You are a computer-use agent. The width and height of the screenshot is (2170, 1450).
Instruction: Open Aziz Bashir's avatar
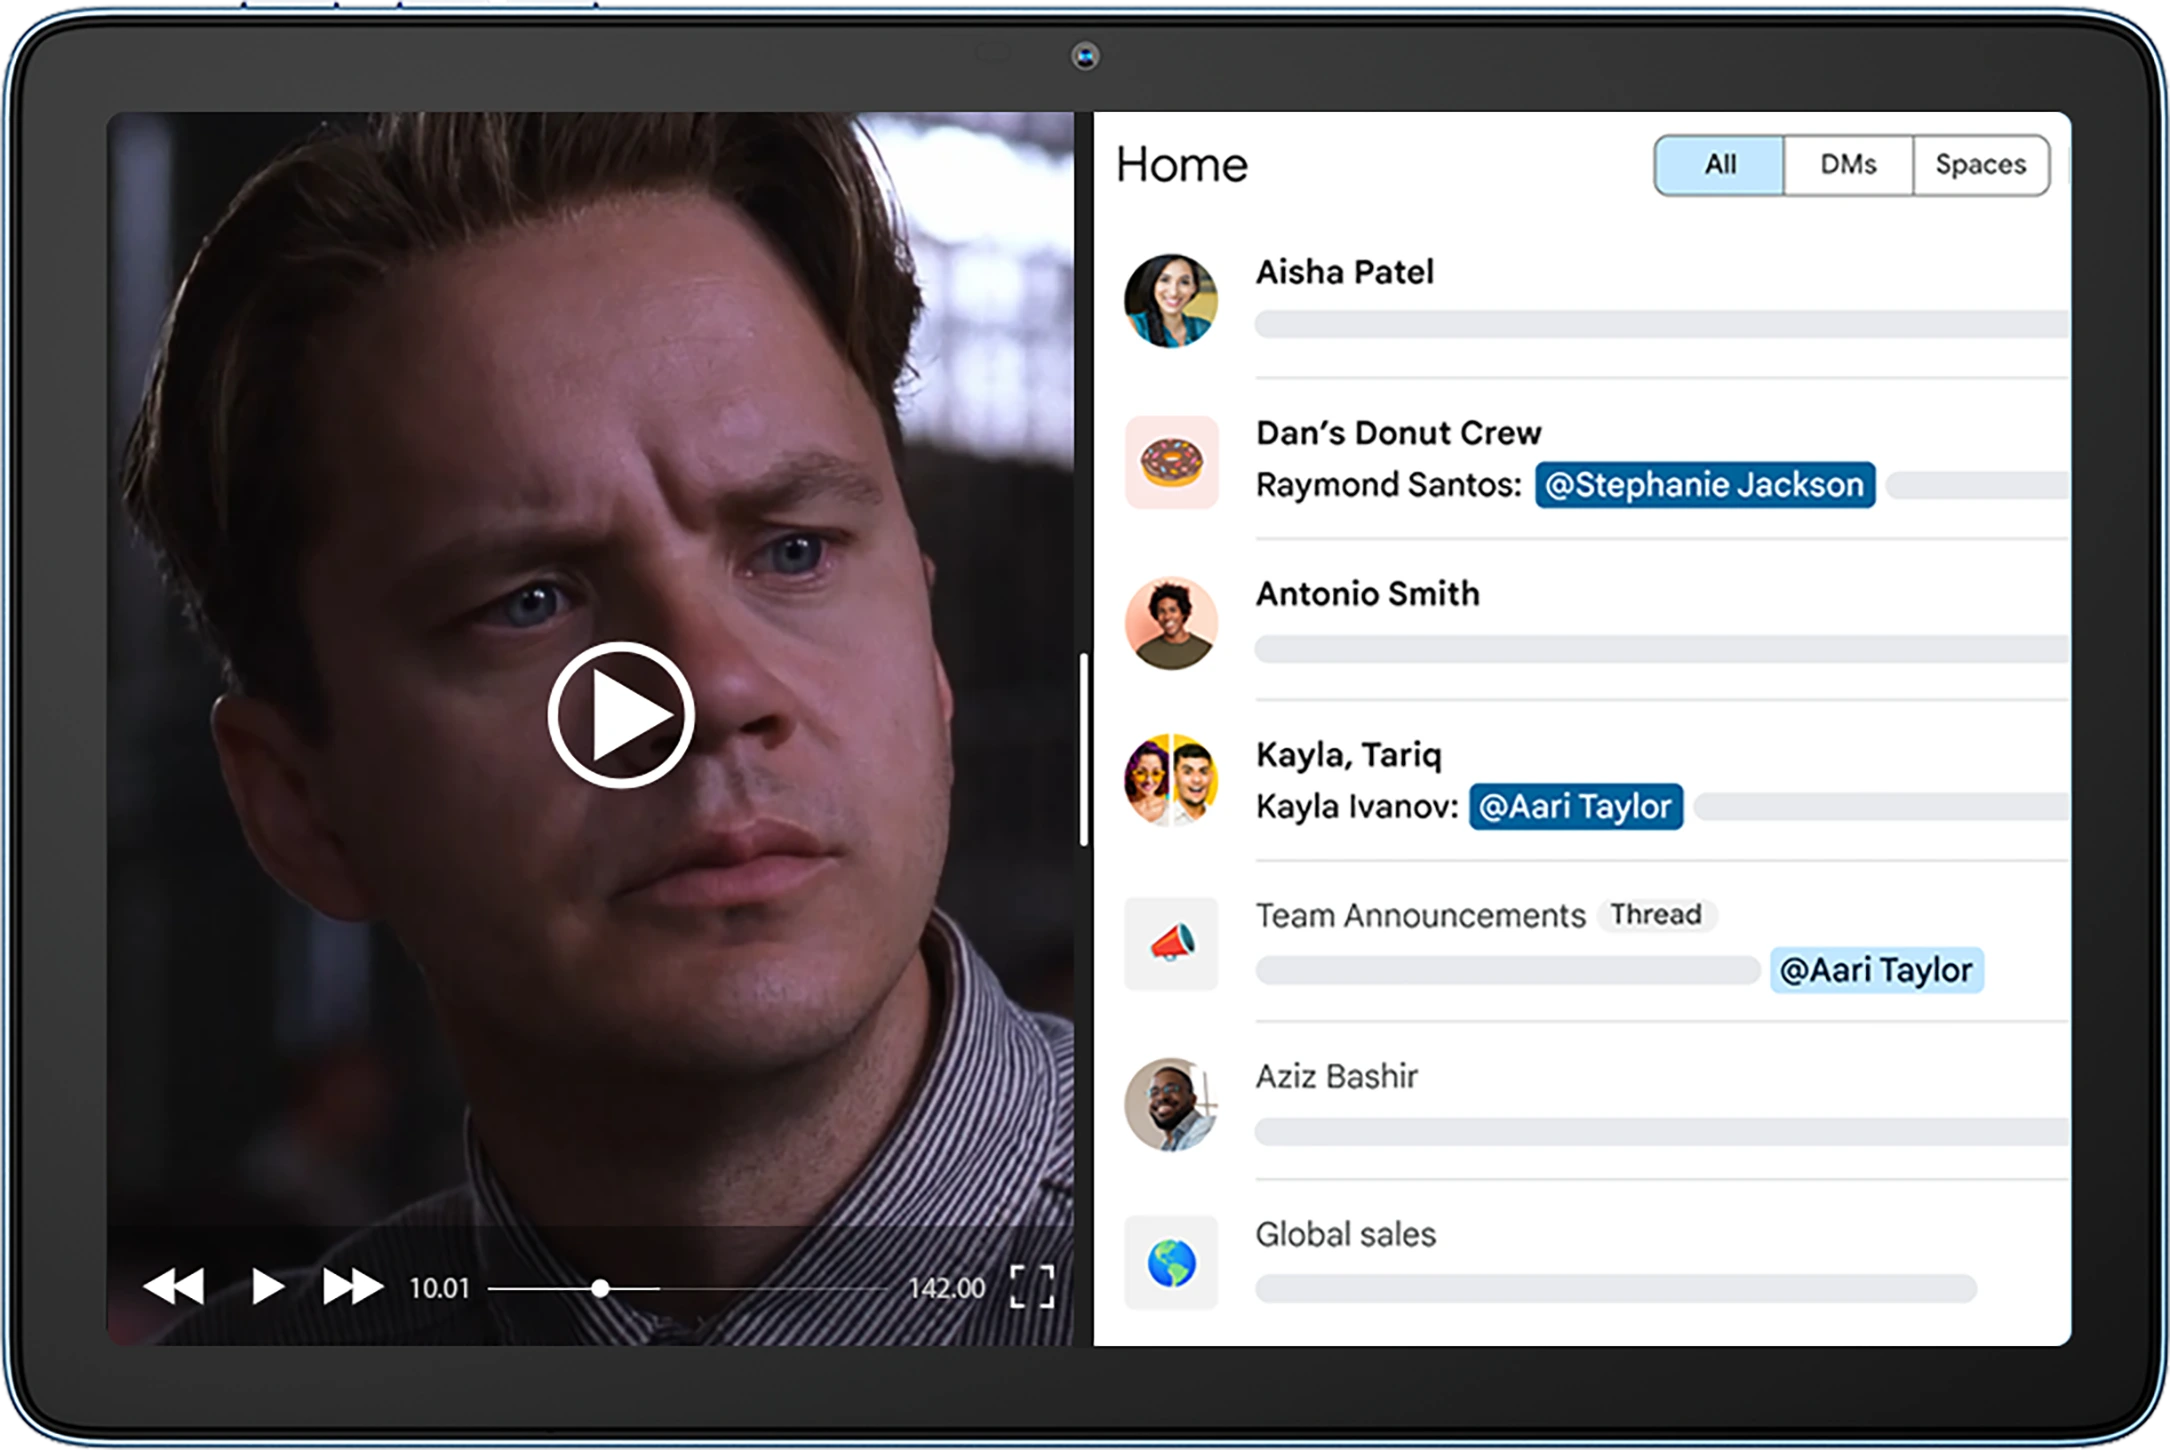coord(1171,1104)
